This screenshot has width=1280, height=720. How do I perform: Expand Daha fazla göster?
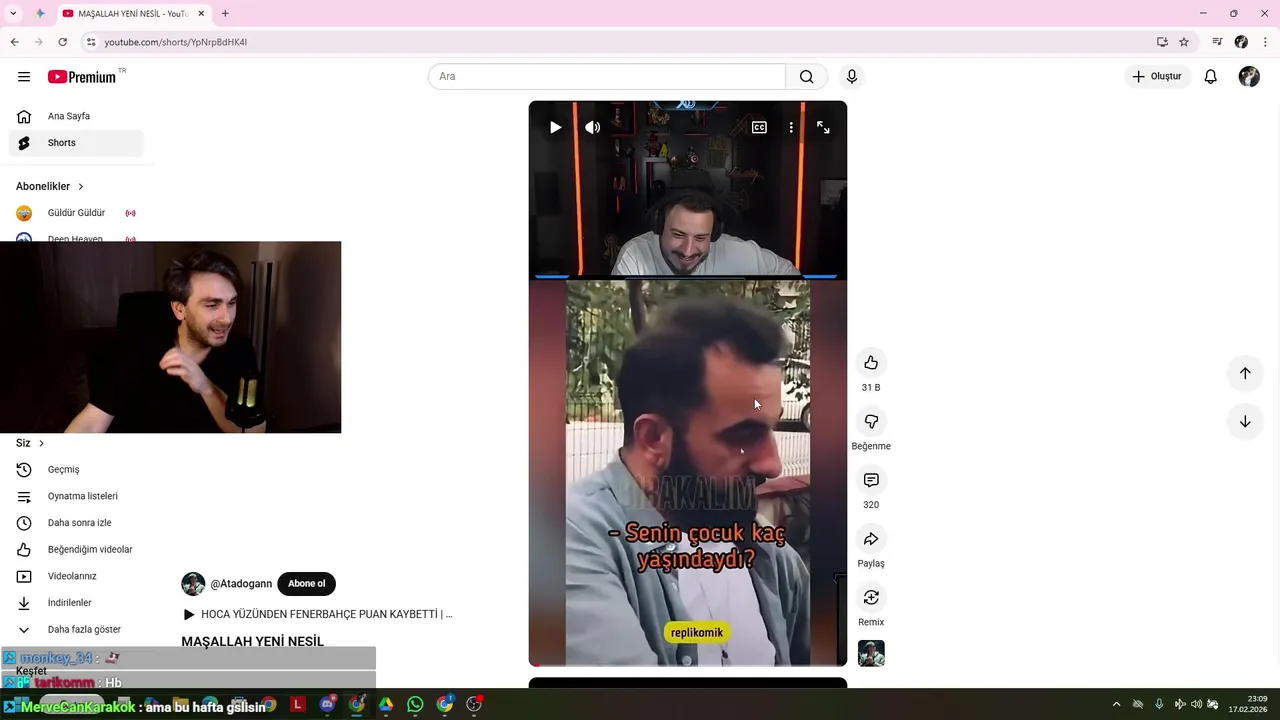point(76,630)
